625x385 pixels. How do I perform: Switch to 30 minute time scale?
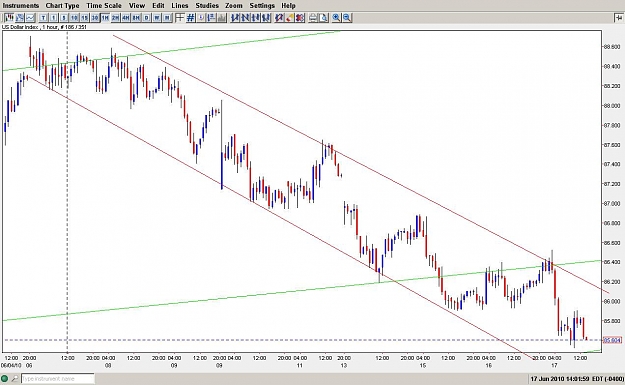pos(95,18)
